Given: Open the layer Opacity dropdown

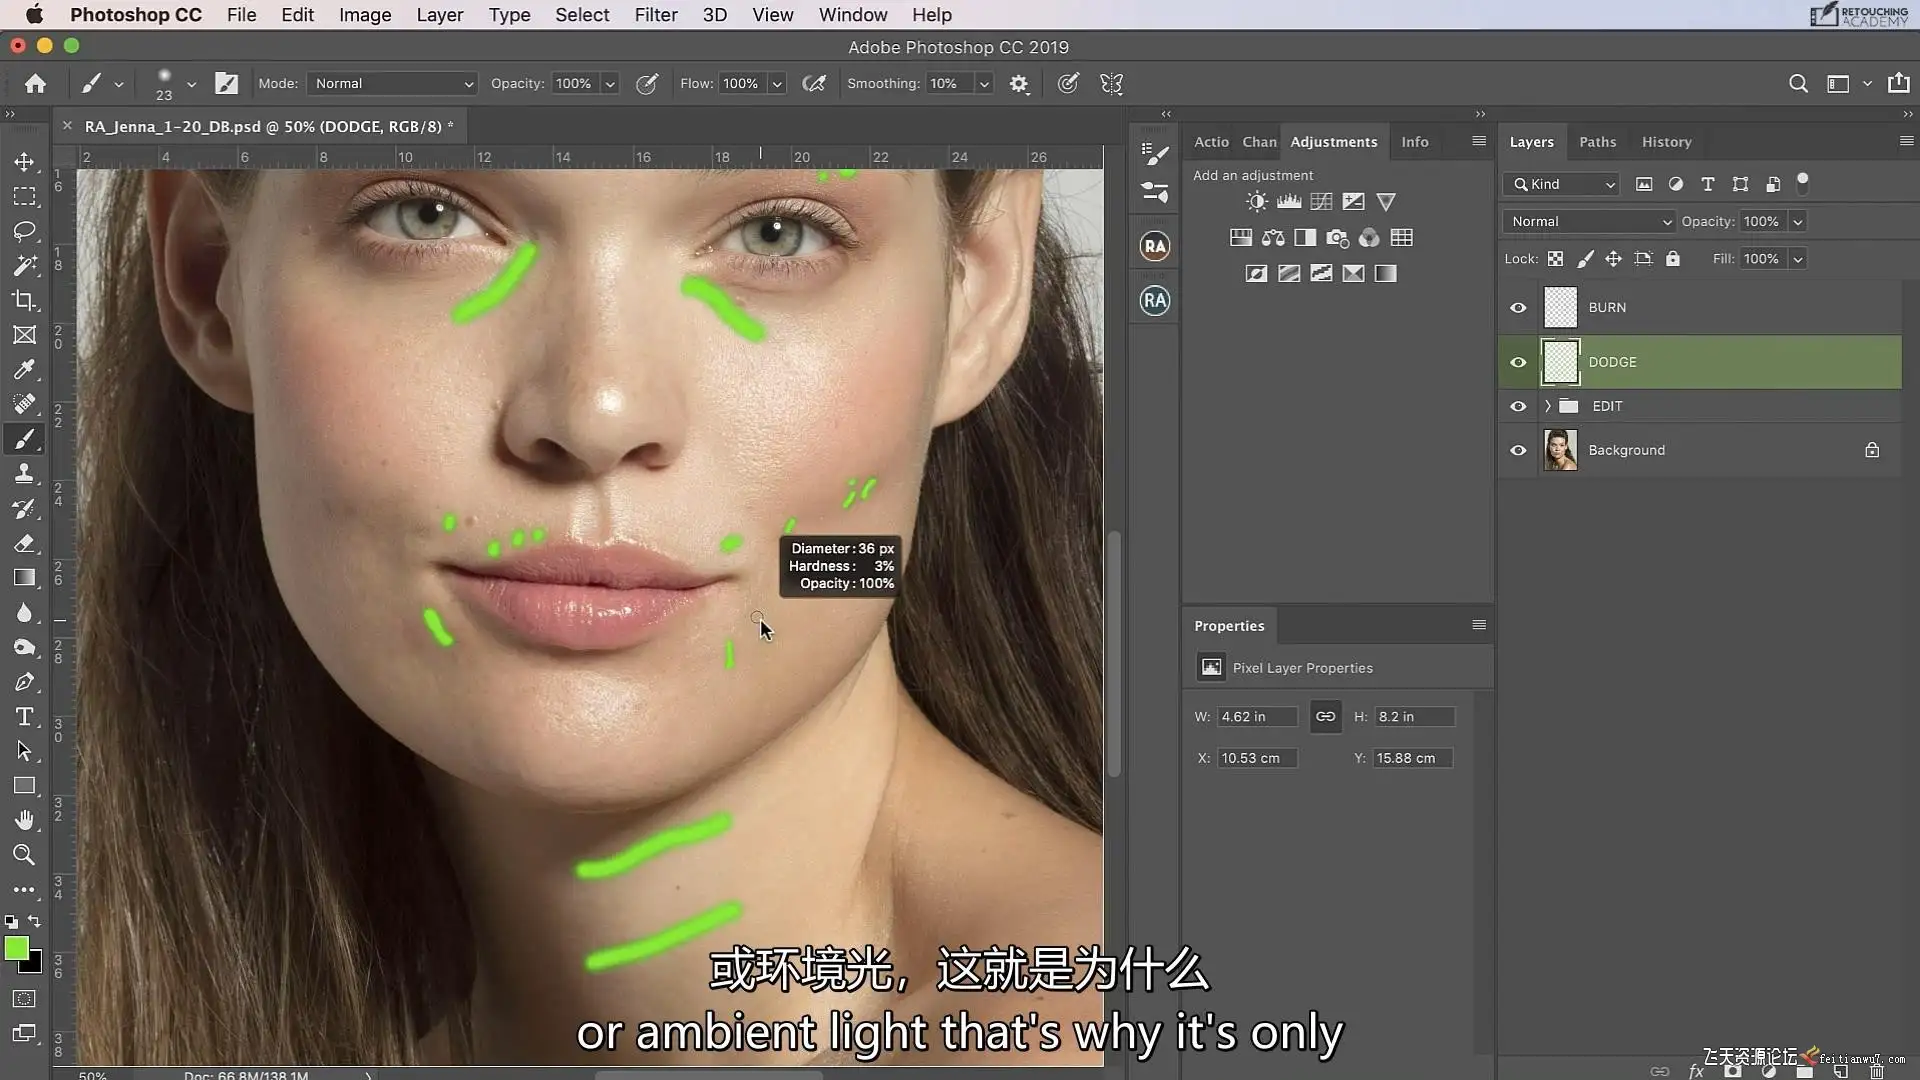Looking at the screenshot, I should (1797, 222).
